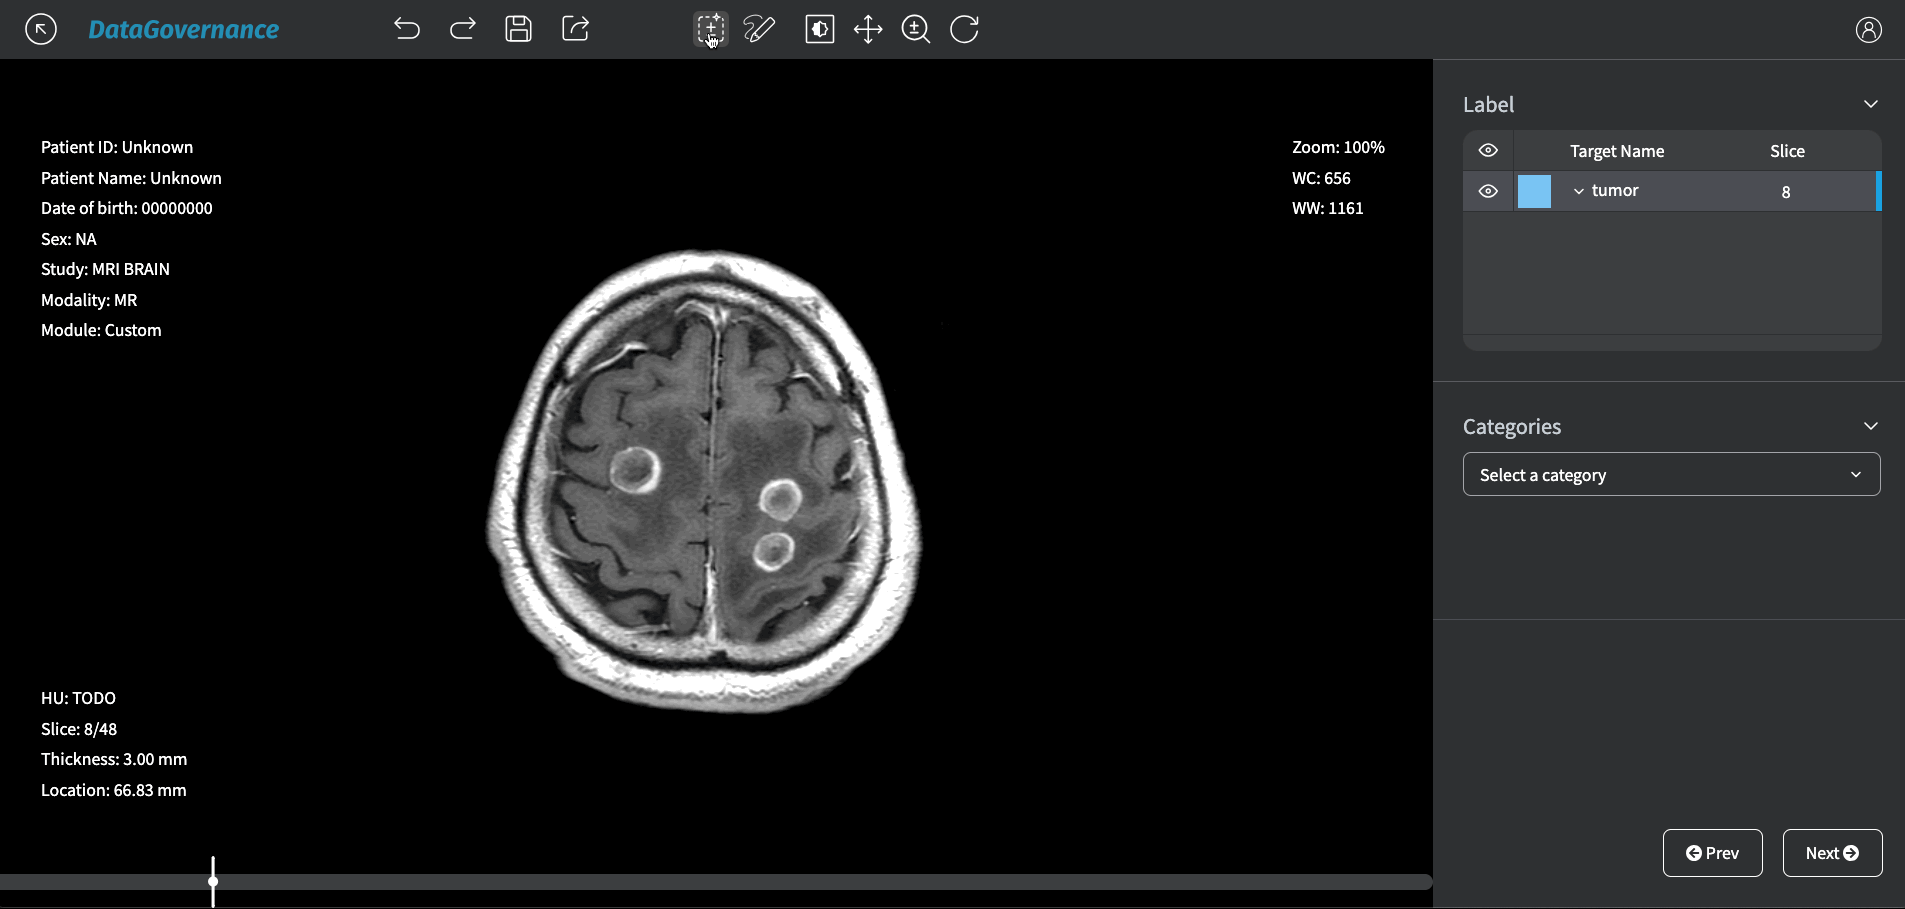Image resolution: width=1905 pixels, height=909 pixels.
Task: Activate the pan move tool
Action: pyautogui.click(x=868, y=29)
